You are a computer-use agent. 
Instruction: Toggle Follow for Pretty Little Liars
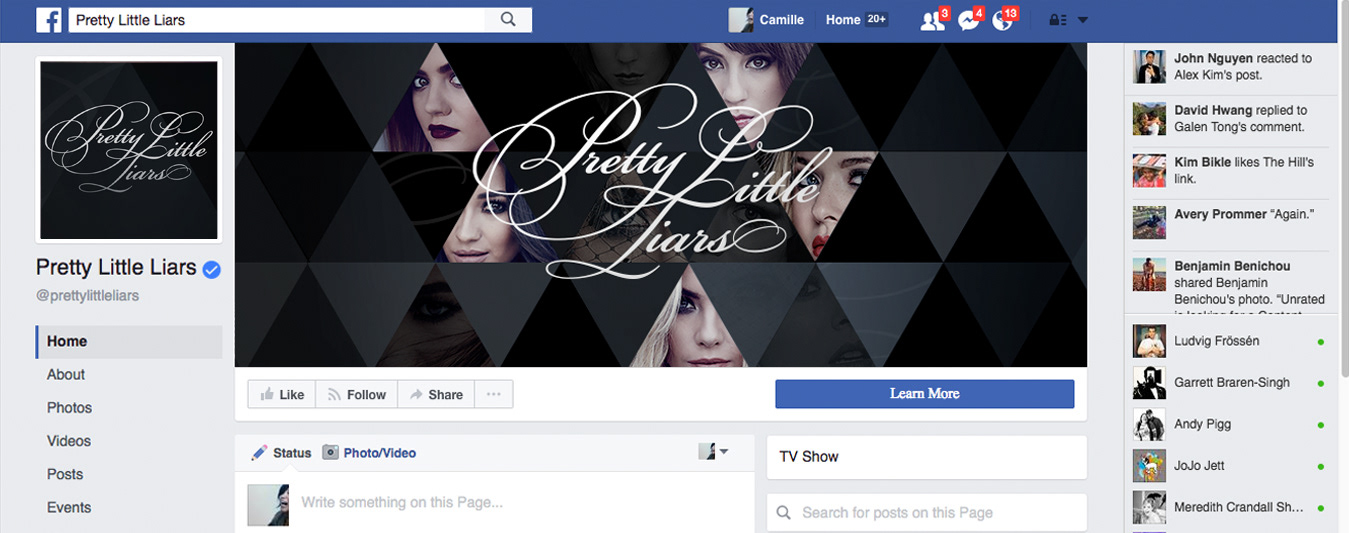(357, 394)
